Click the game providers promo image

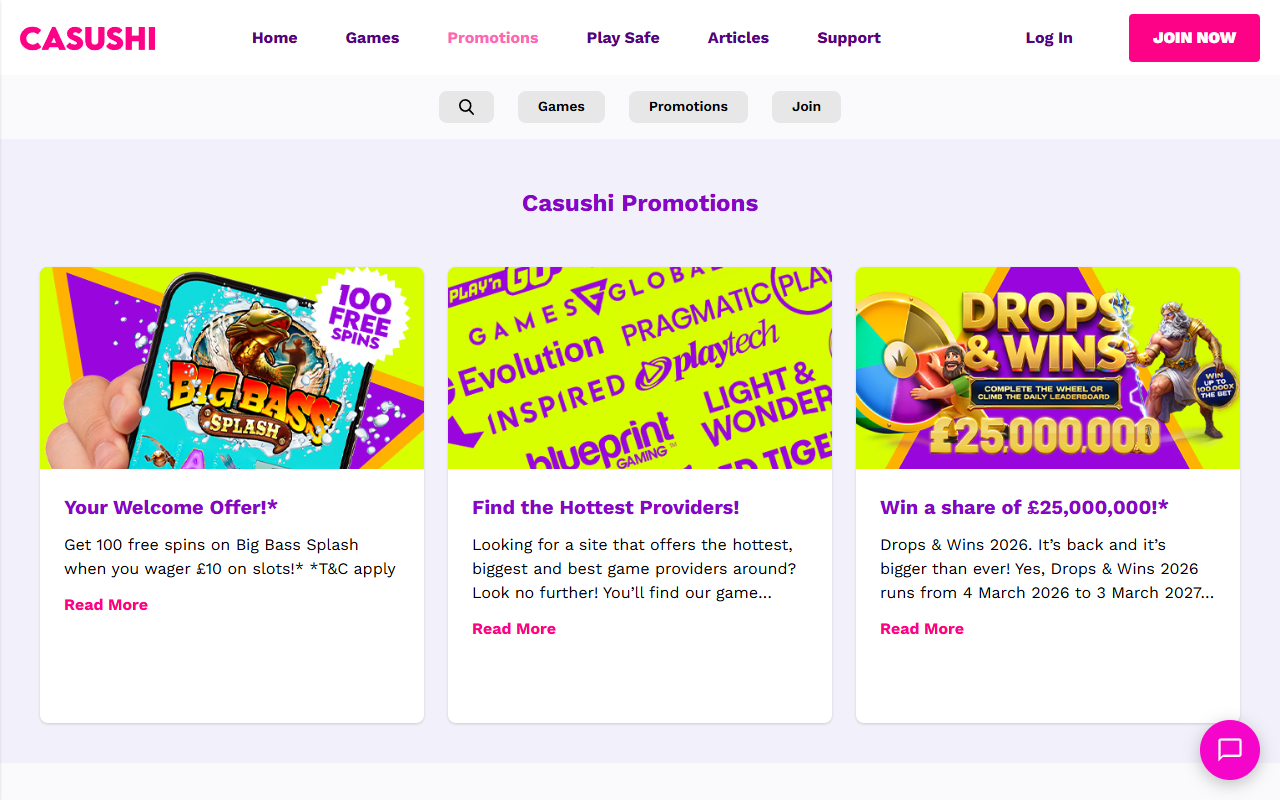point(640,368)
